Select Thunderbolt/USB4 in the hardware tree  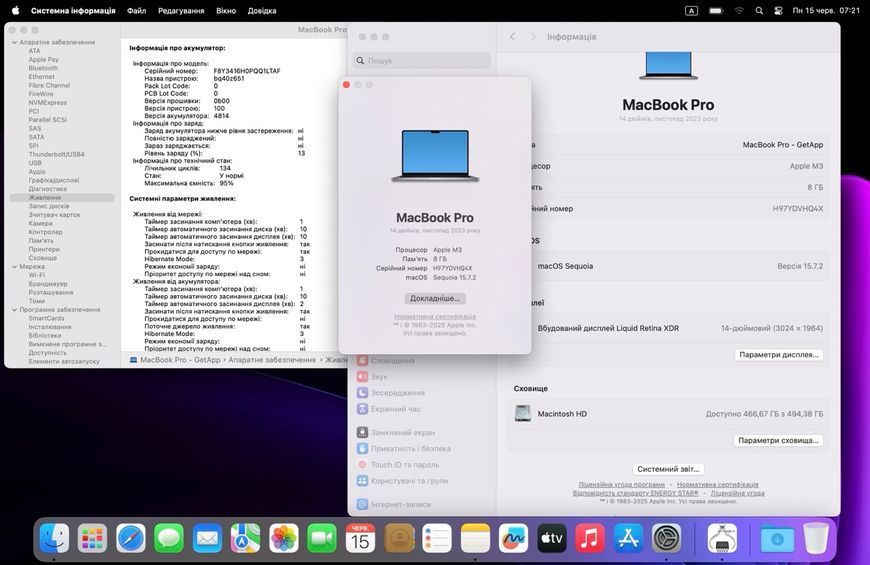click(57, 154)
